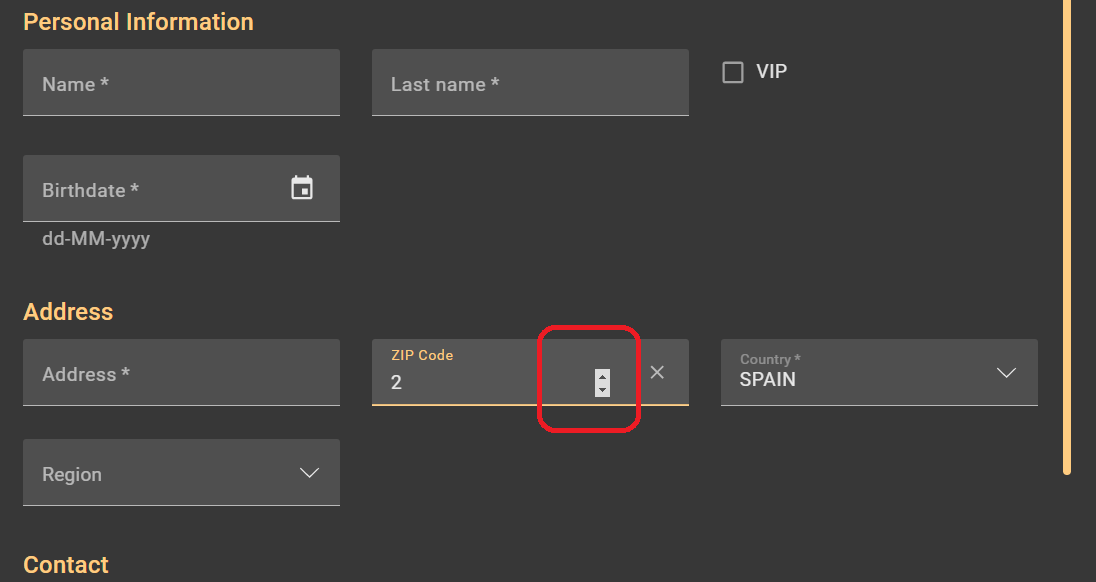The width and height of the screenshot is (1096, 582).
Task: Clear the ZIP Code field value
Action: coord(657,372)
